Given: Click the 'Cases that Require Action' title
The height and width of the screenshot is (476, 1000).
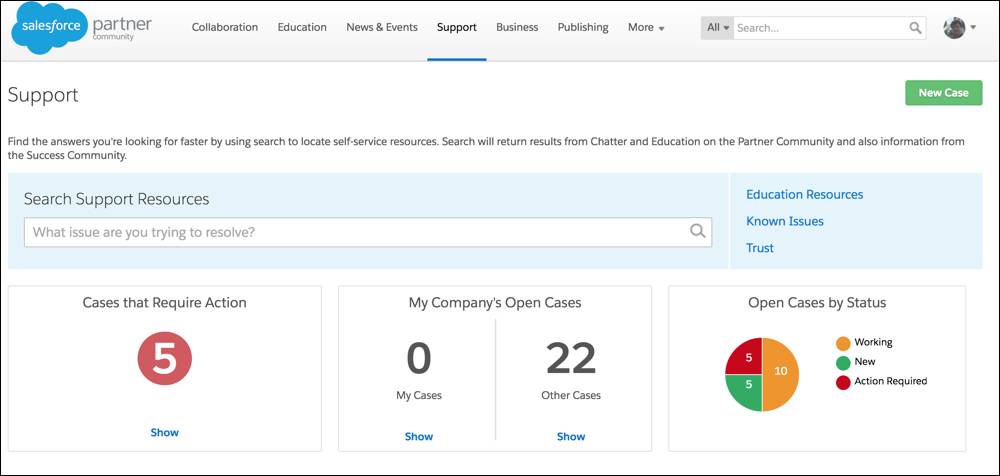Looking at the screenshot, I should 165,302.
